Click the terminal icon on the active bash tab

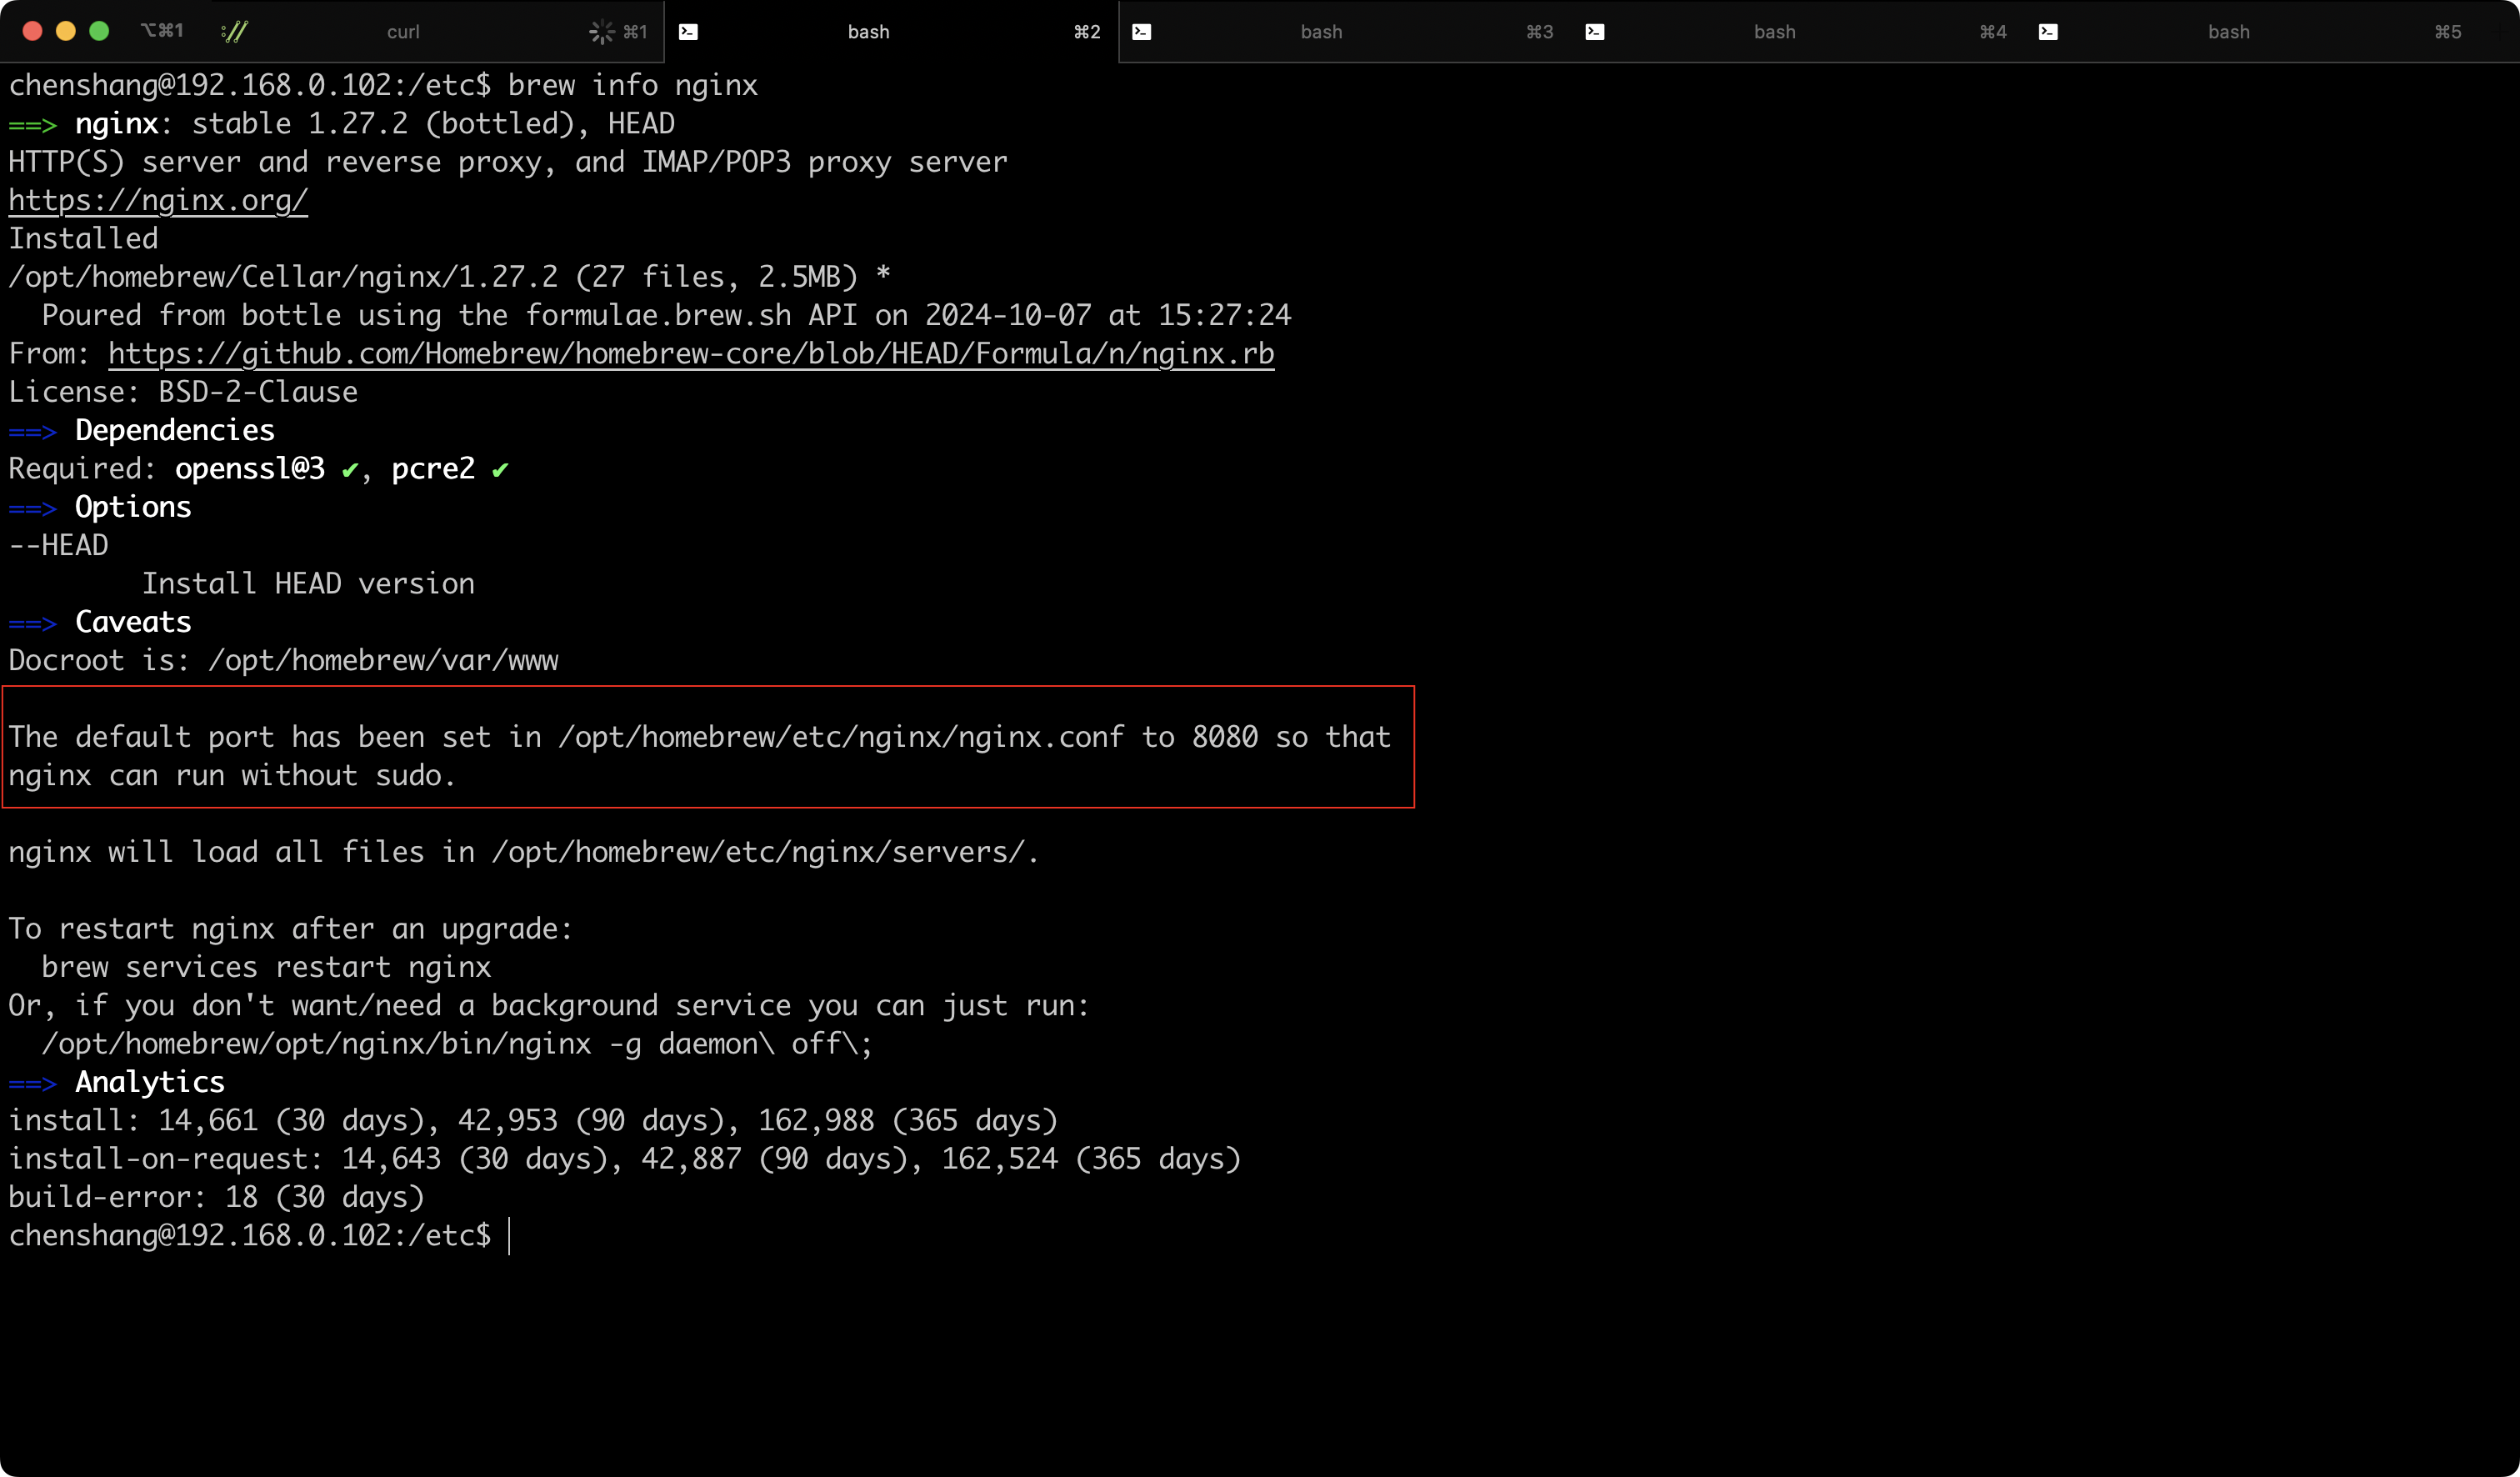click(x=688, y=32)
